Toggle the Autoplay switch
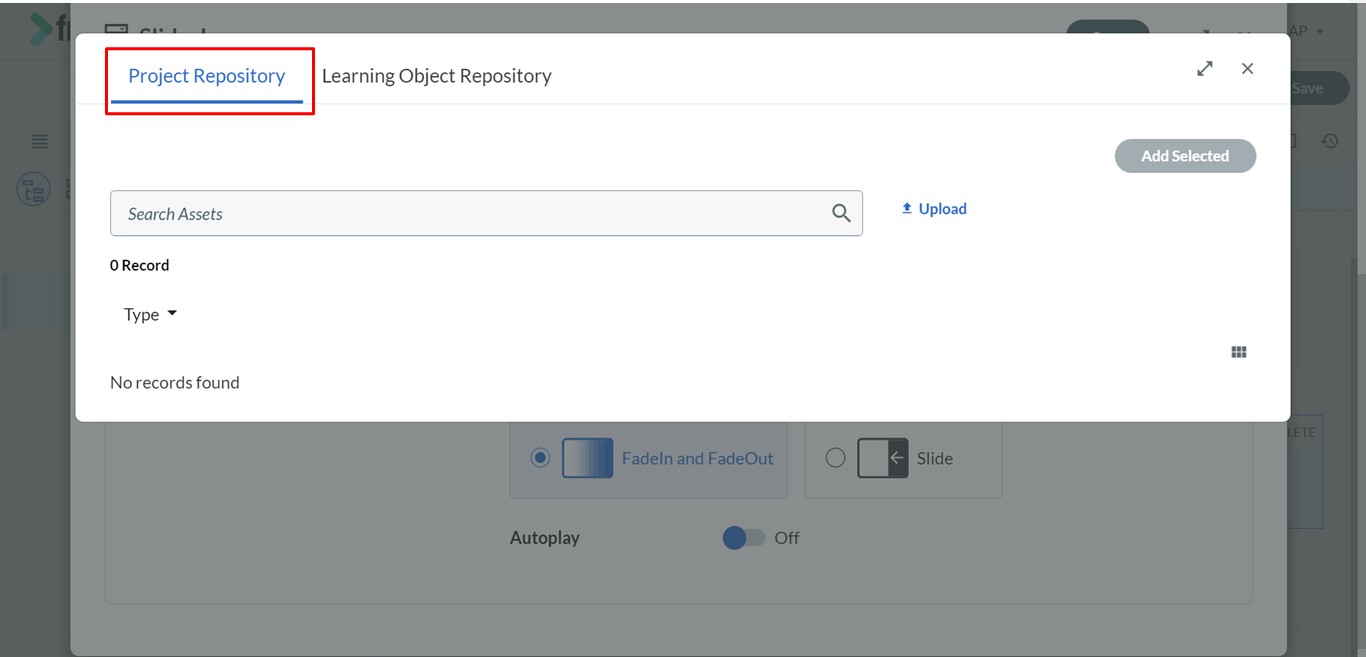 743,538
